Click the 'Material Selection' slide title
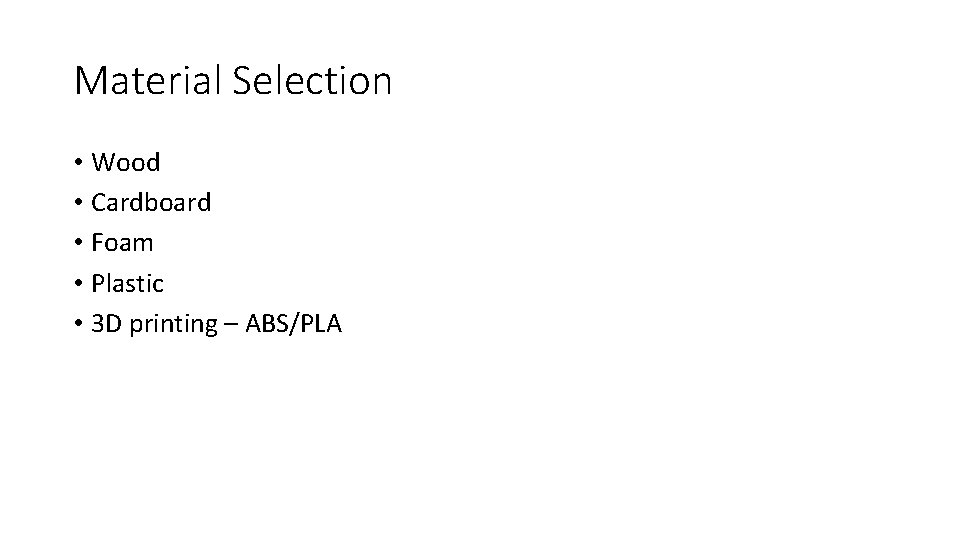Screen dimensions: 960x540 tap(233, 80)
